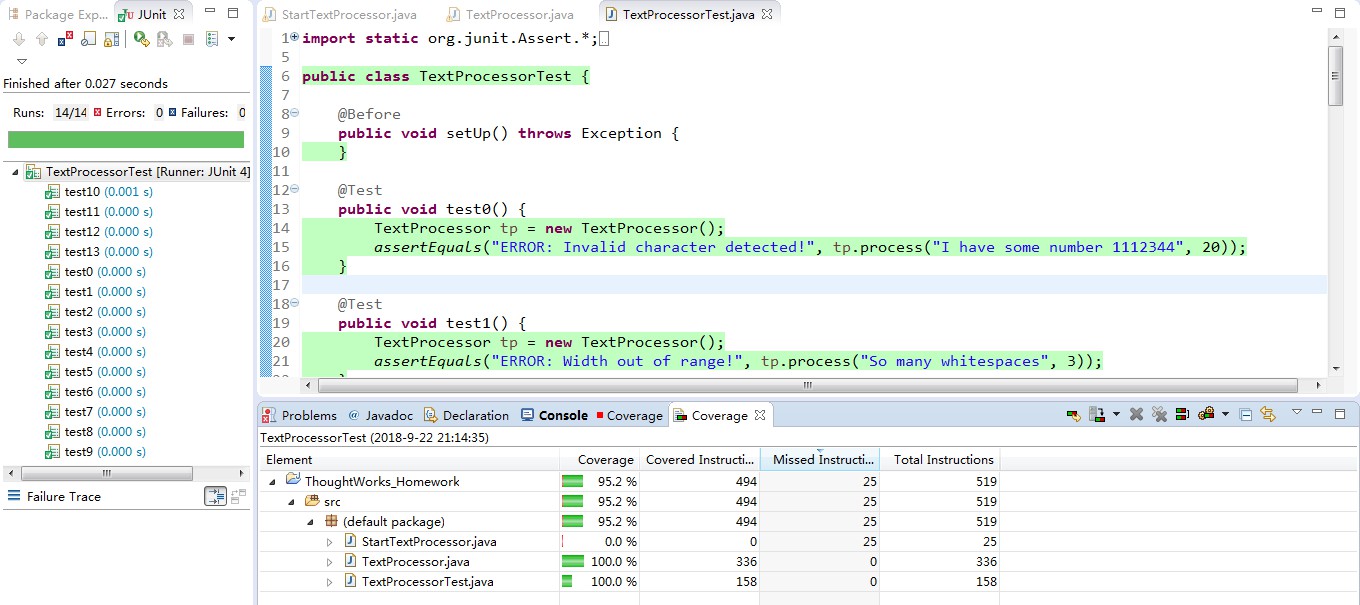1360x605 pixels.
Task: Expand StartTextProcessor.java coverage row
Action: point(330,541)
